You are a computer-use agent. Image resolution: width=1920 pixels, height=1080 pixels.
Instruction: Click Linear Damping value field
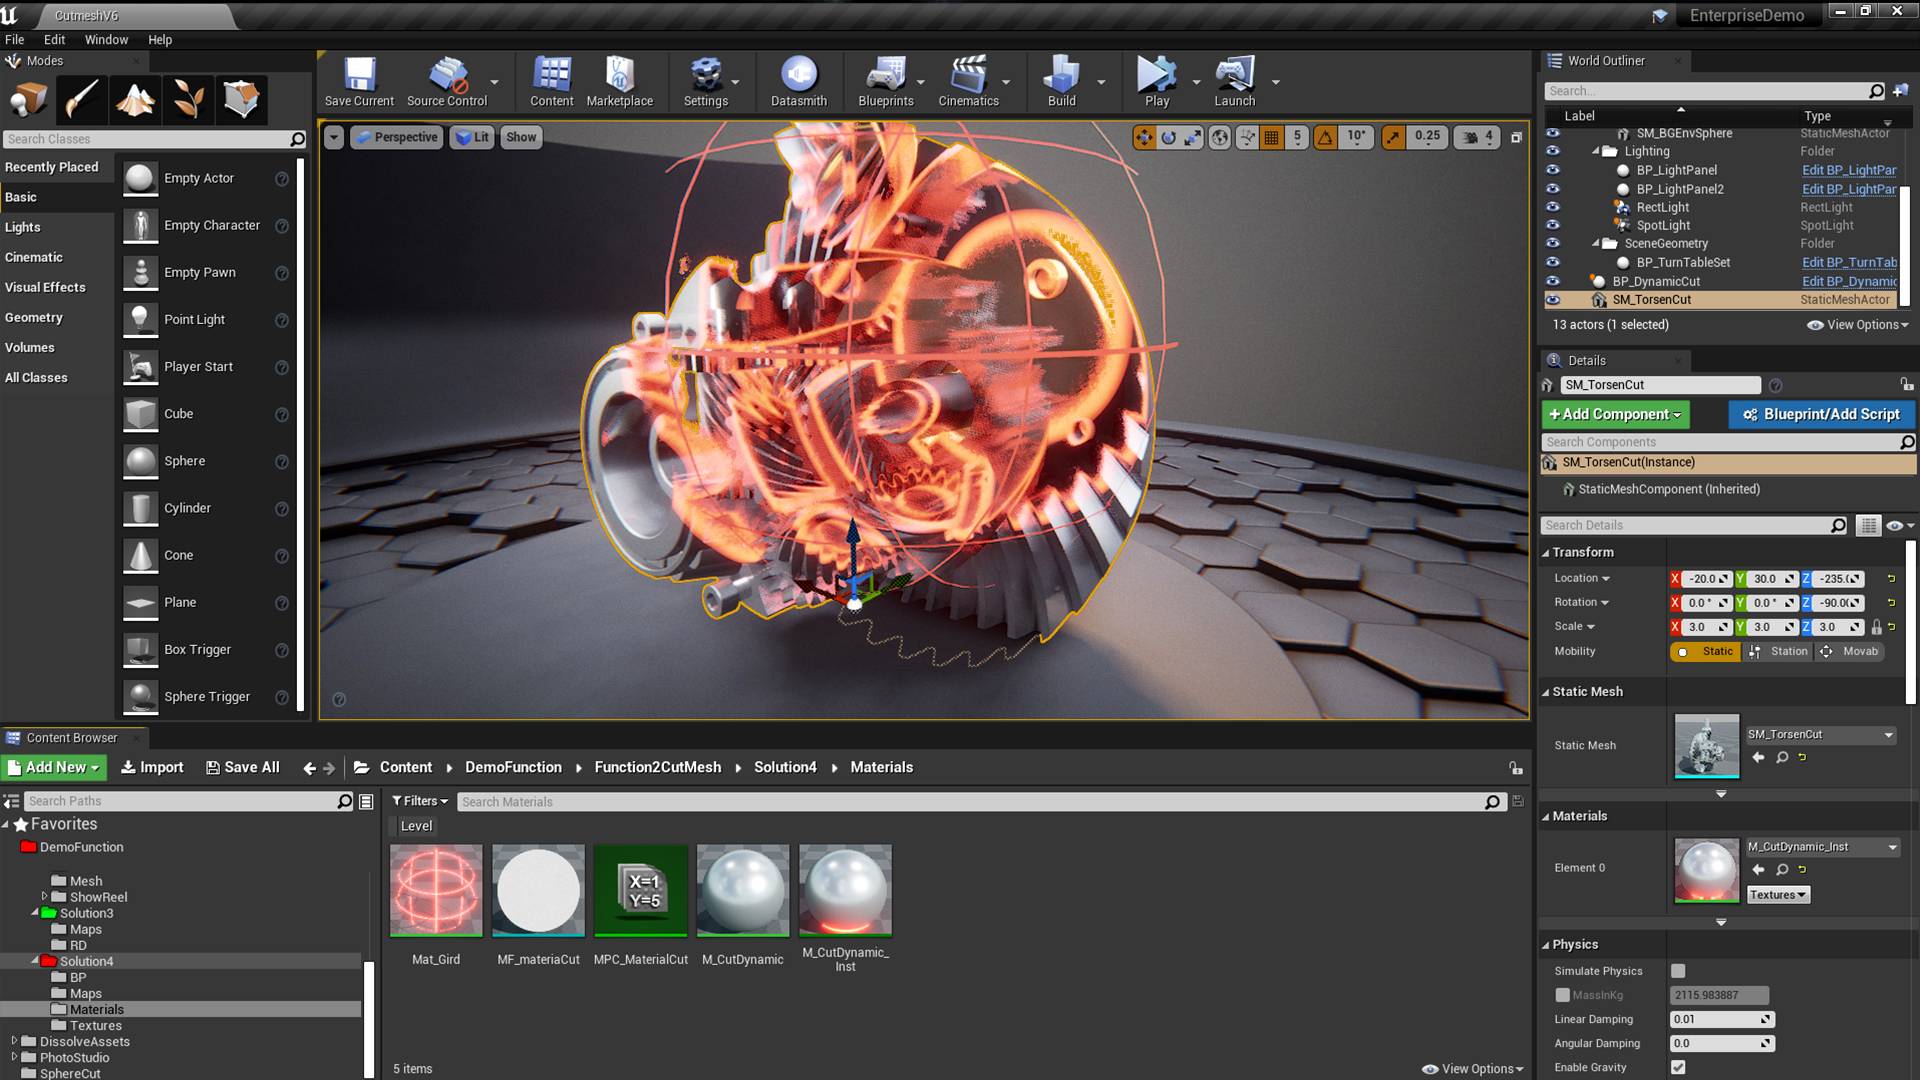(x=1722, y=1019)
